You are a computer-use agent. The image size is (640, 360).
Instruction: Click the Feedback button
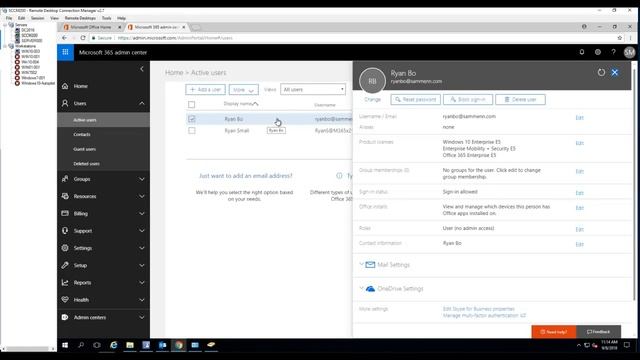click(x=598, y=332)
